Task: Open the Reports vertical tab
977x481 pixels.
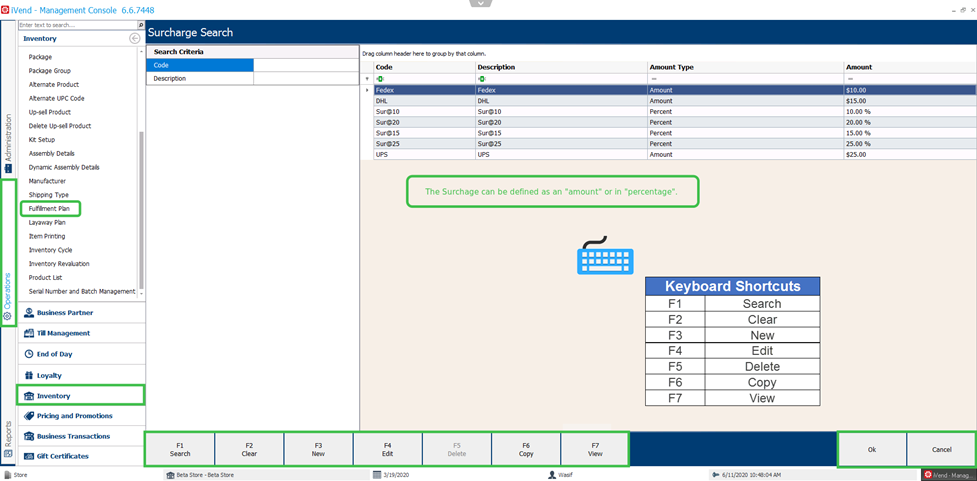Action: click(x=7, y=440)
